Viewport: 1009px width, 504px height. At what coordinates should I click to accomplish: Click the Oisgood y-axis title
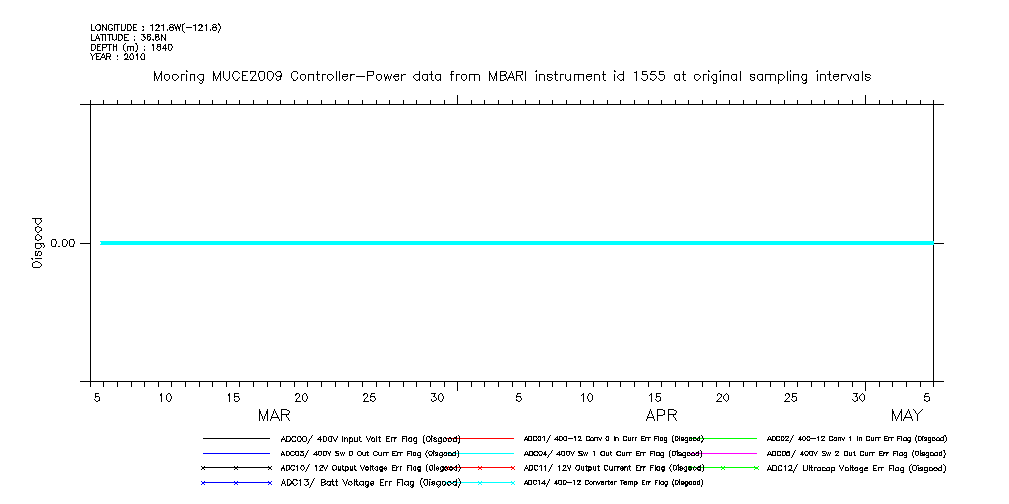38,243
